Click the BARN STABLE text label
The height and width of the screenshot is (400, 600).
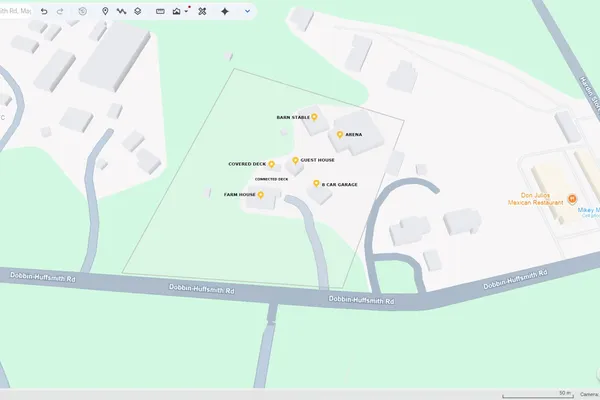coord(293,117)
